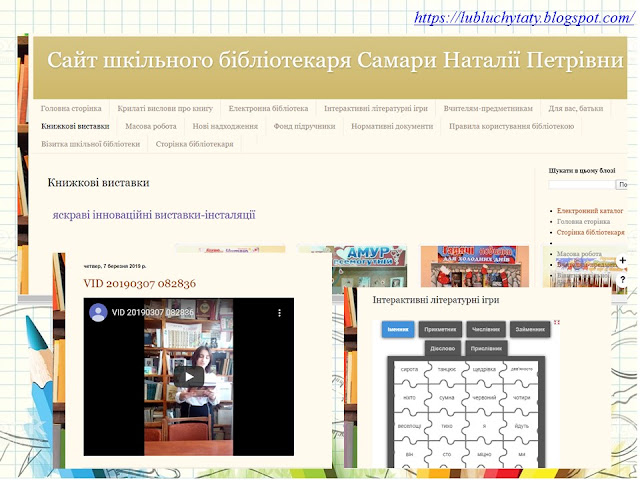Select Інтерактивні літературні ігри menu tab

click(376, 109)
